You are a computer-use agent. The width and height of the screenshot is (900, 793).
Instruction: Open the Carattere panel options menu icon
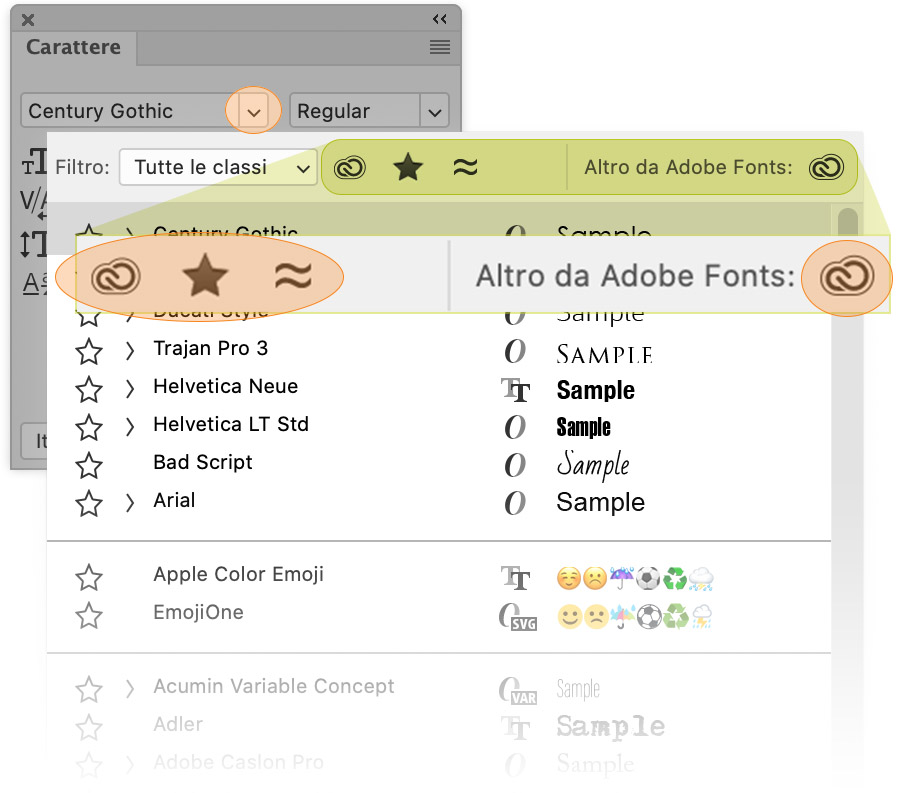[439, 47]
